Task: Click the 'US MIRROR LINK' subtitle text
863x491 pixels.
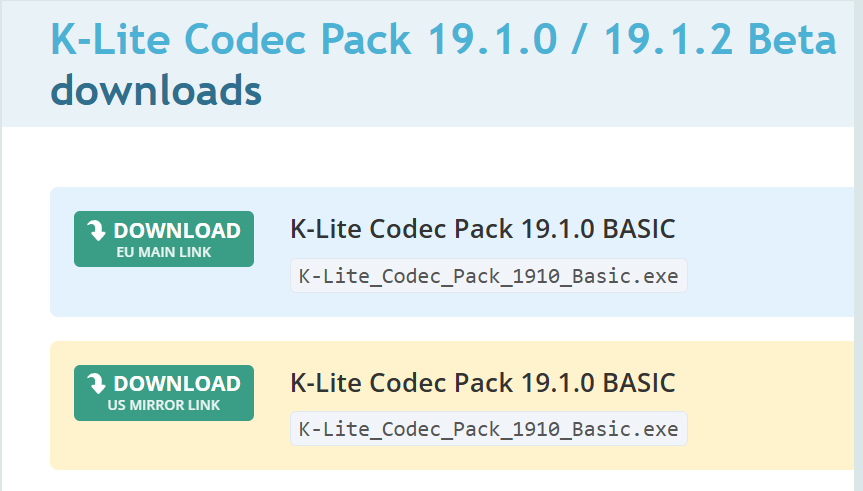Action: [164, 405]
